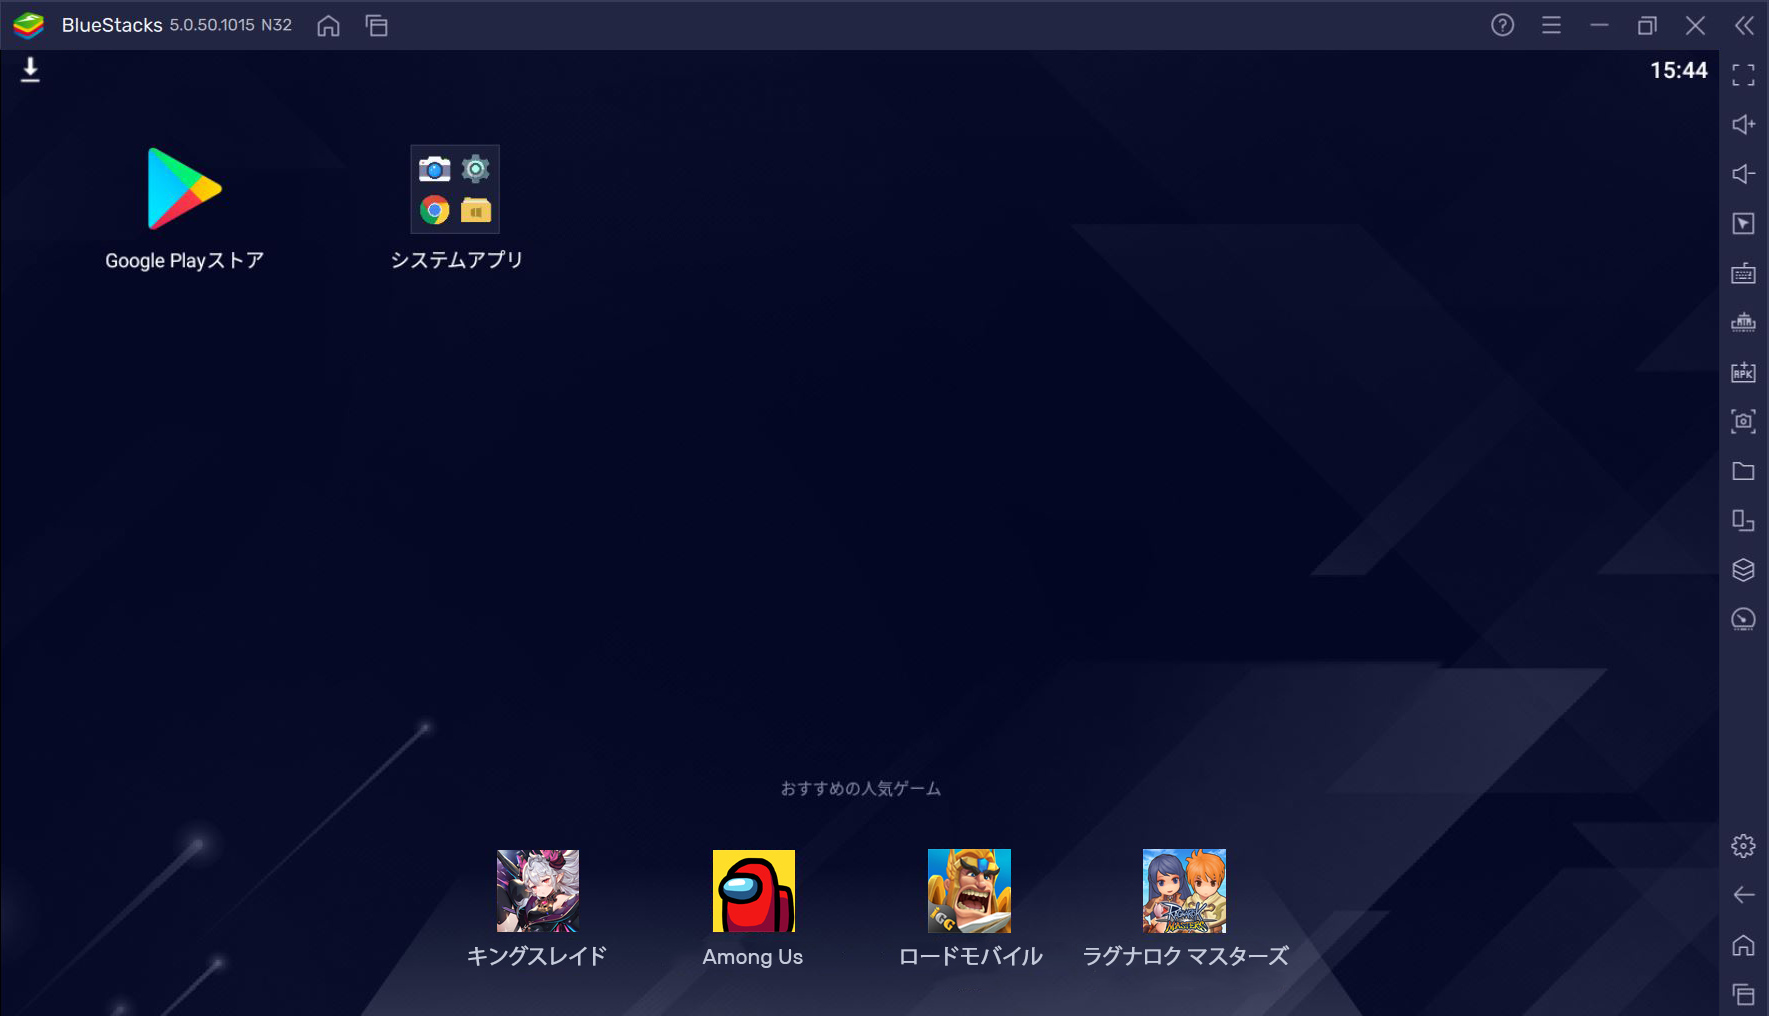The height and width of the screenshot is (1016, 1769).
Task: Open the multi-instance manager
Action: pyautogui.click(x=1744, y=570)
